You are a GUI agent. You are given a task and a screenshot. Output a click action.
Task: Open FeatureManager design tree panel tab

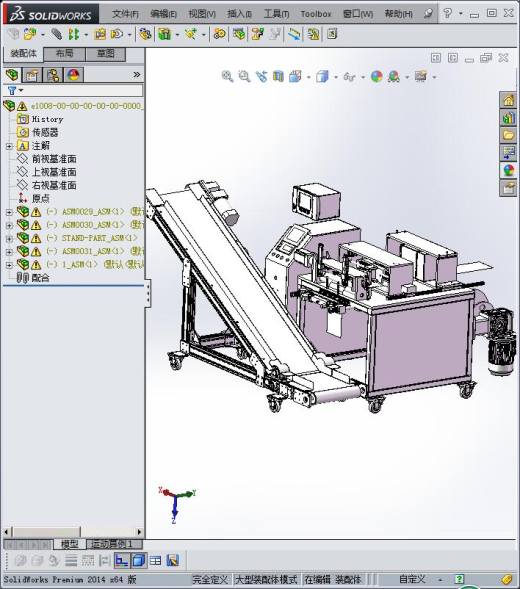pos(12,75)
